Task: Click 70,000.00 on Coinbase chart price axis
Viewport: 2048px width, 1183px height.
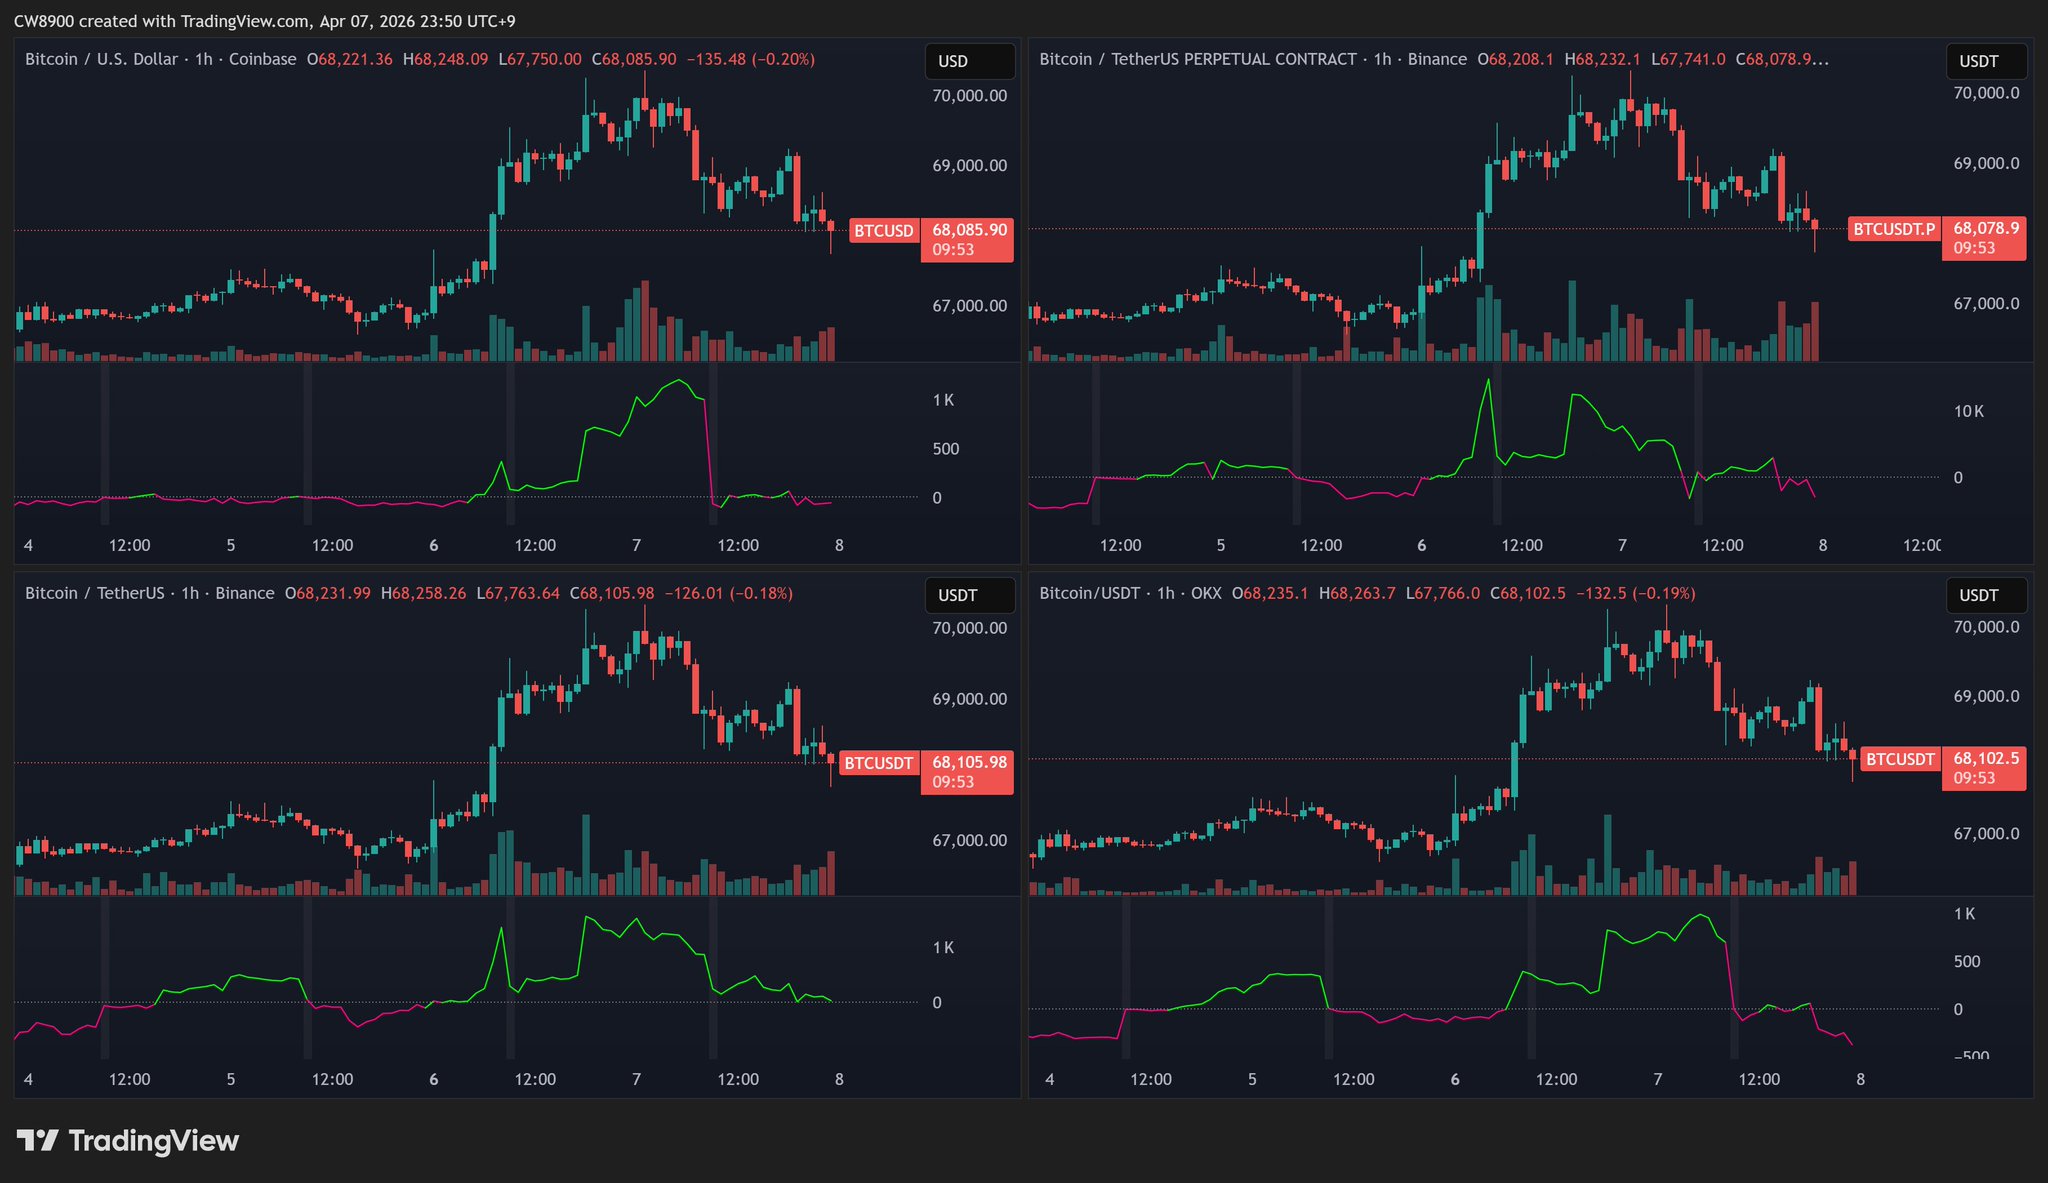Action: coord(968,96)
